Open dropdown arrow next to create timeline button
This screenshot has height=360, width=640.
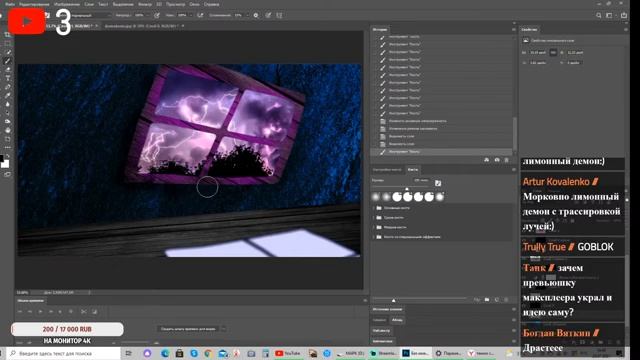[x=223, y=329]
